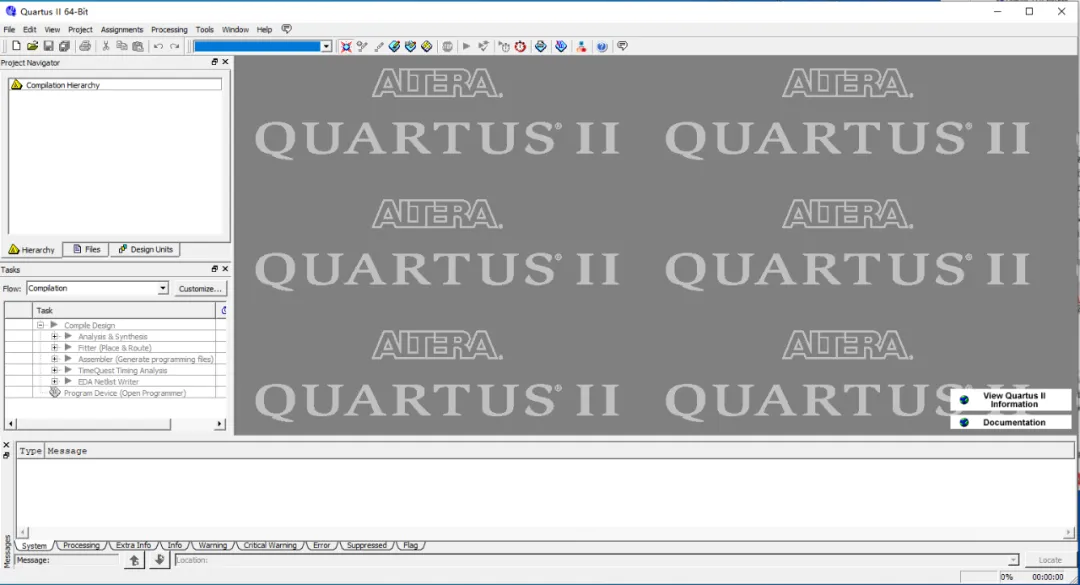Open Settings via the red-cross toolbar icon
The image size is (1080, 585).
(x=346, y=46)
